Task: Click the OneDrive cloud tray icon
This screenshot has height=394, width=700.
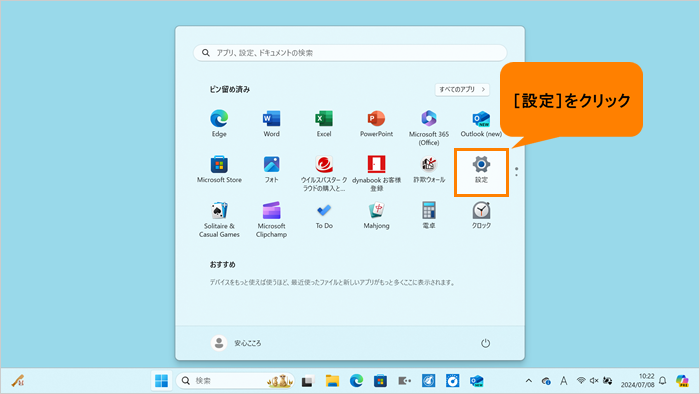Action: 546,381
